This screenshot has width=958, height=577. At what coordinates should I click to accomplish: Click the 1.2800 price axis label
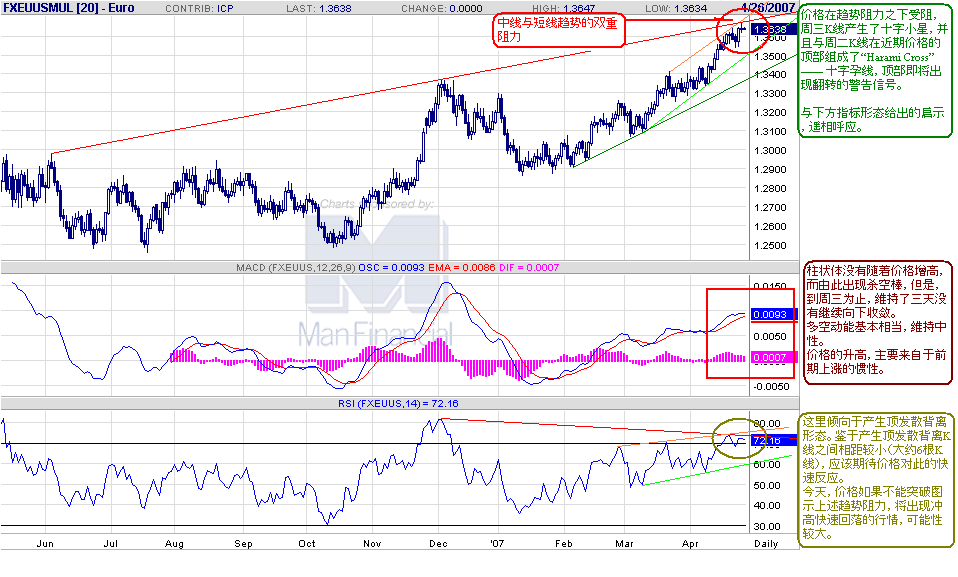[x=770, y=188]
